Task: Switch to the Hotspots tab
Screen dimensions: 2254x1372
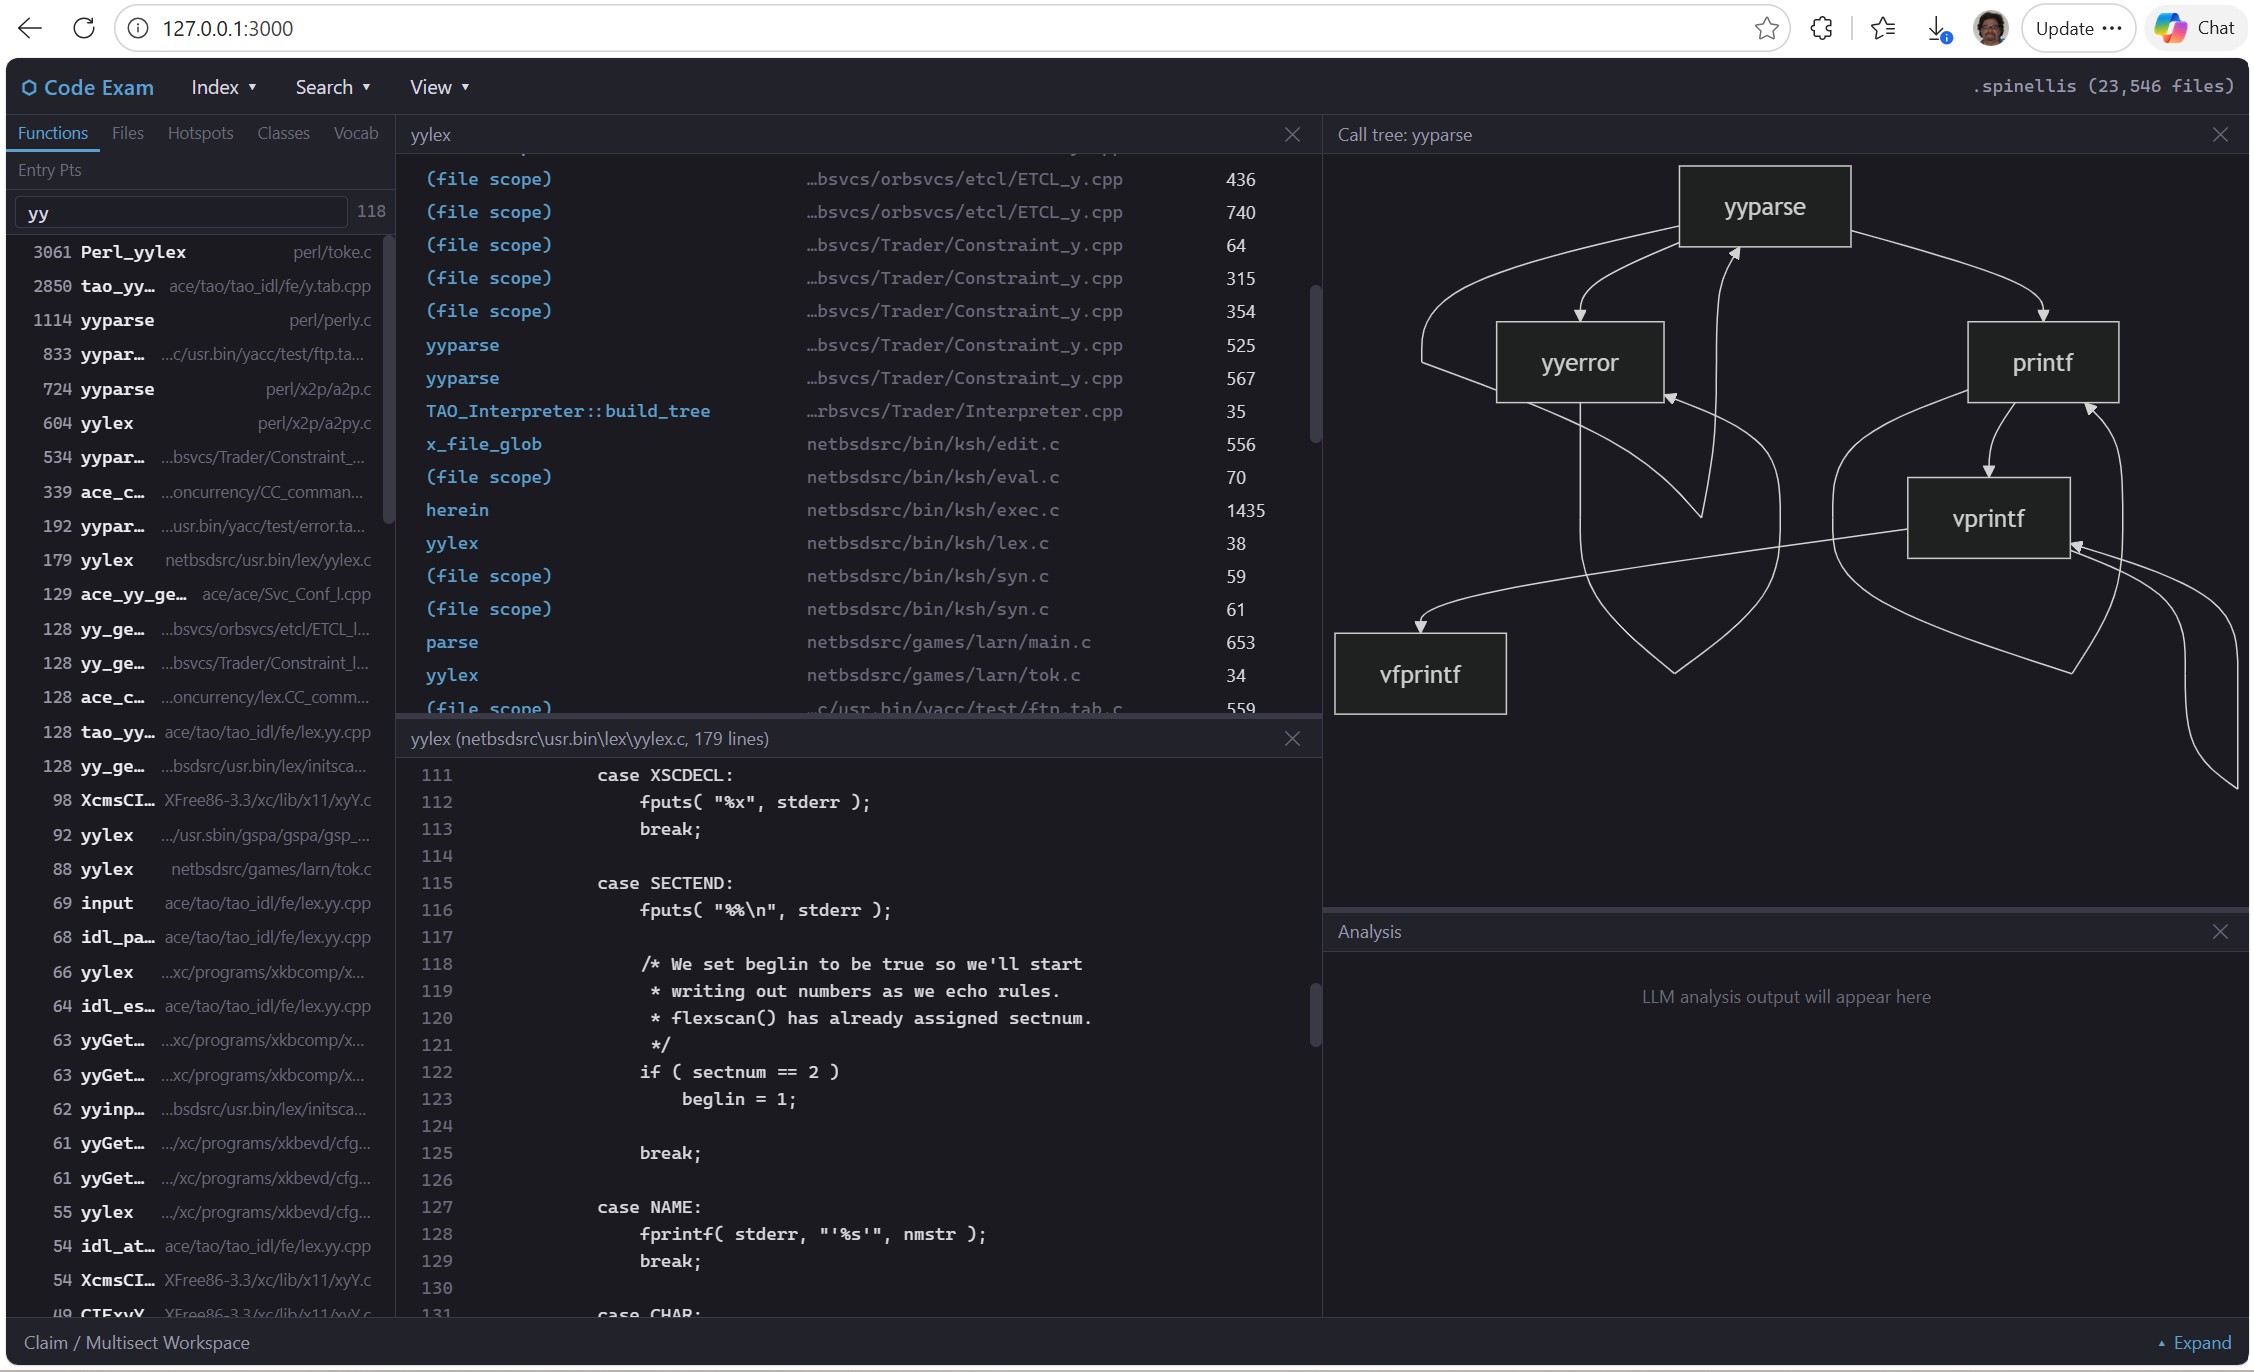Action: pyautogui.click(x=200, y=133)
